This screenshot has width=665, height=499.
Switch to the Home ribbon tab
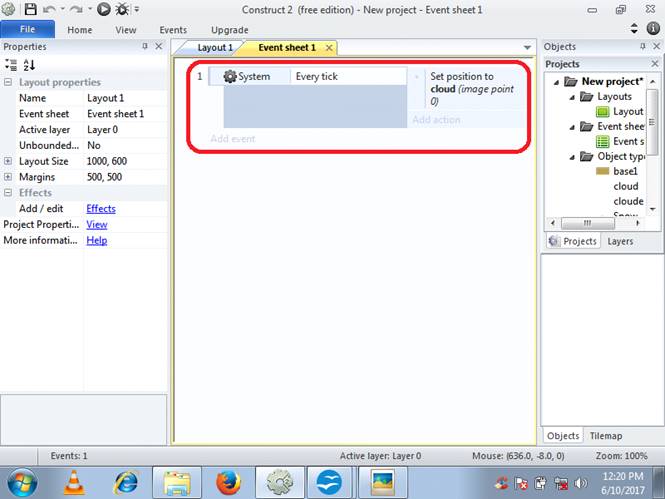pos(80,30)
